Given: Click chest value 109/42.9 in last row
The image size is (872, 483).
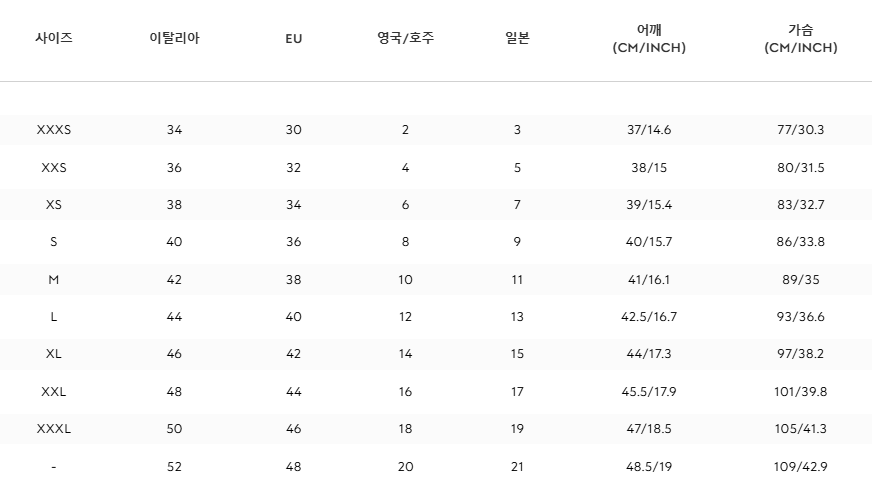Looking at the screenshot, I should [x=800, y=467].
